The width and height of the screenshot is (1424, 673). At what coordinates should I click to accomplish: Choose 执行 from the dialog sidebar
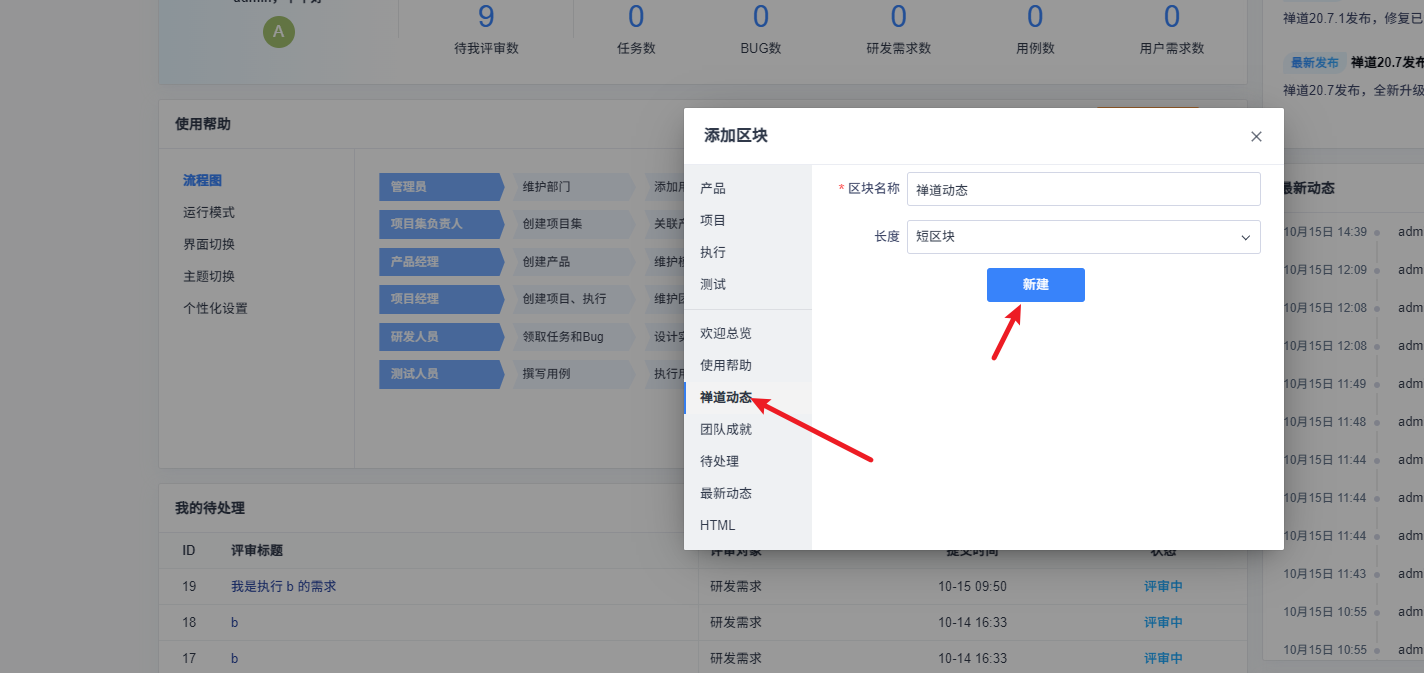pyautogui.click(x=713, y=252)
